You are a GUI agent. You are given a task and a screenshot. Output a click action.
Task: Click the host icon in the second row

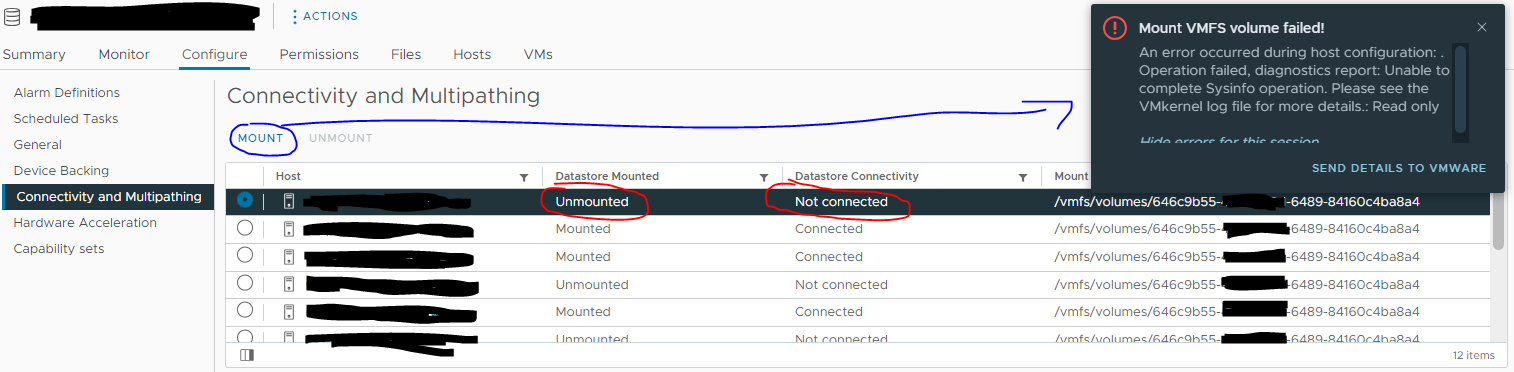point(289,229)
